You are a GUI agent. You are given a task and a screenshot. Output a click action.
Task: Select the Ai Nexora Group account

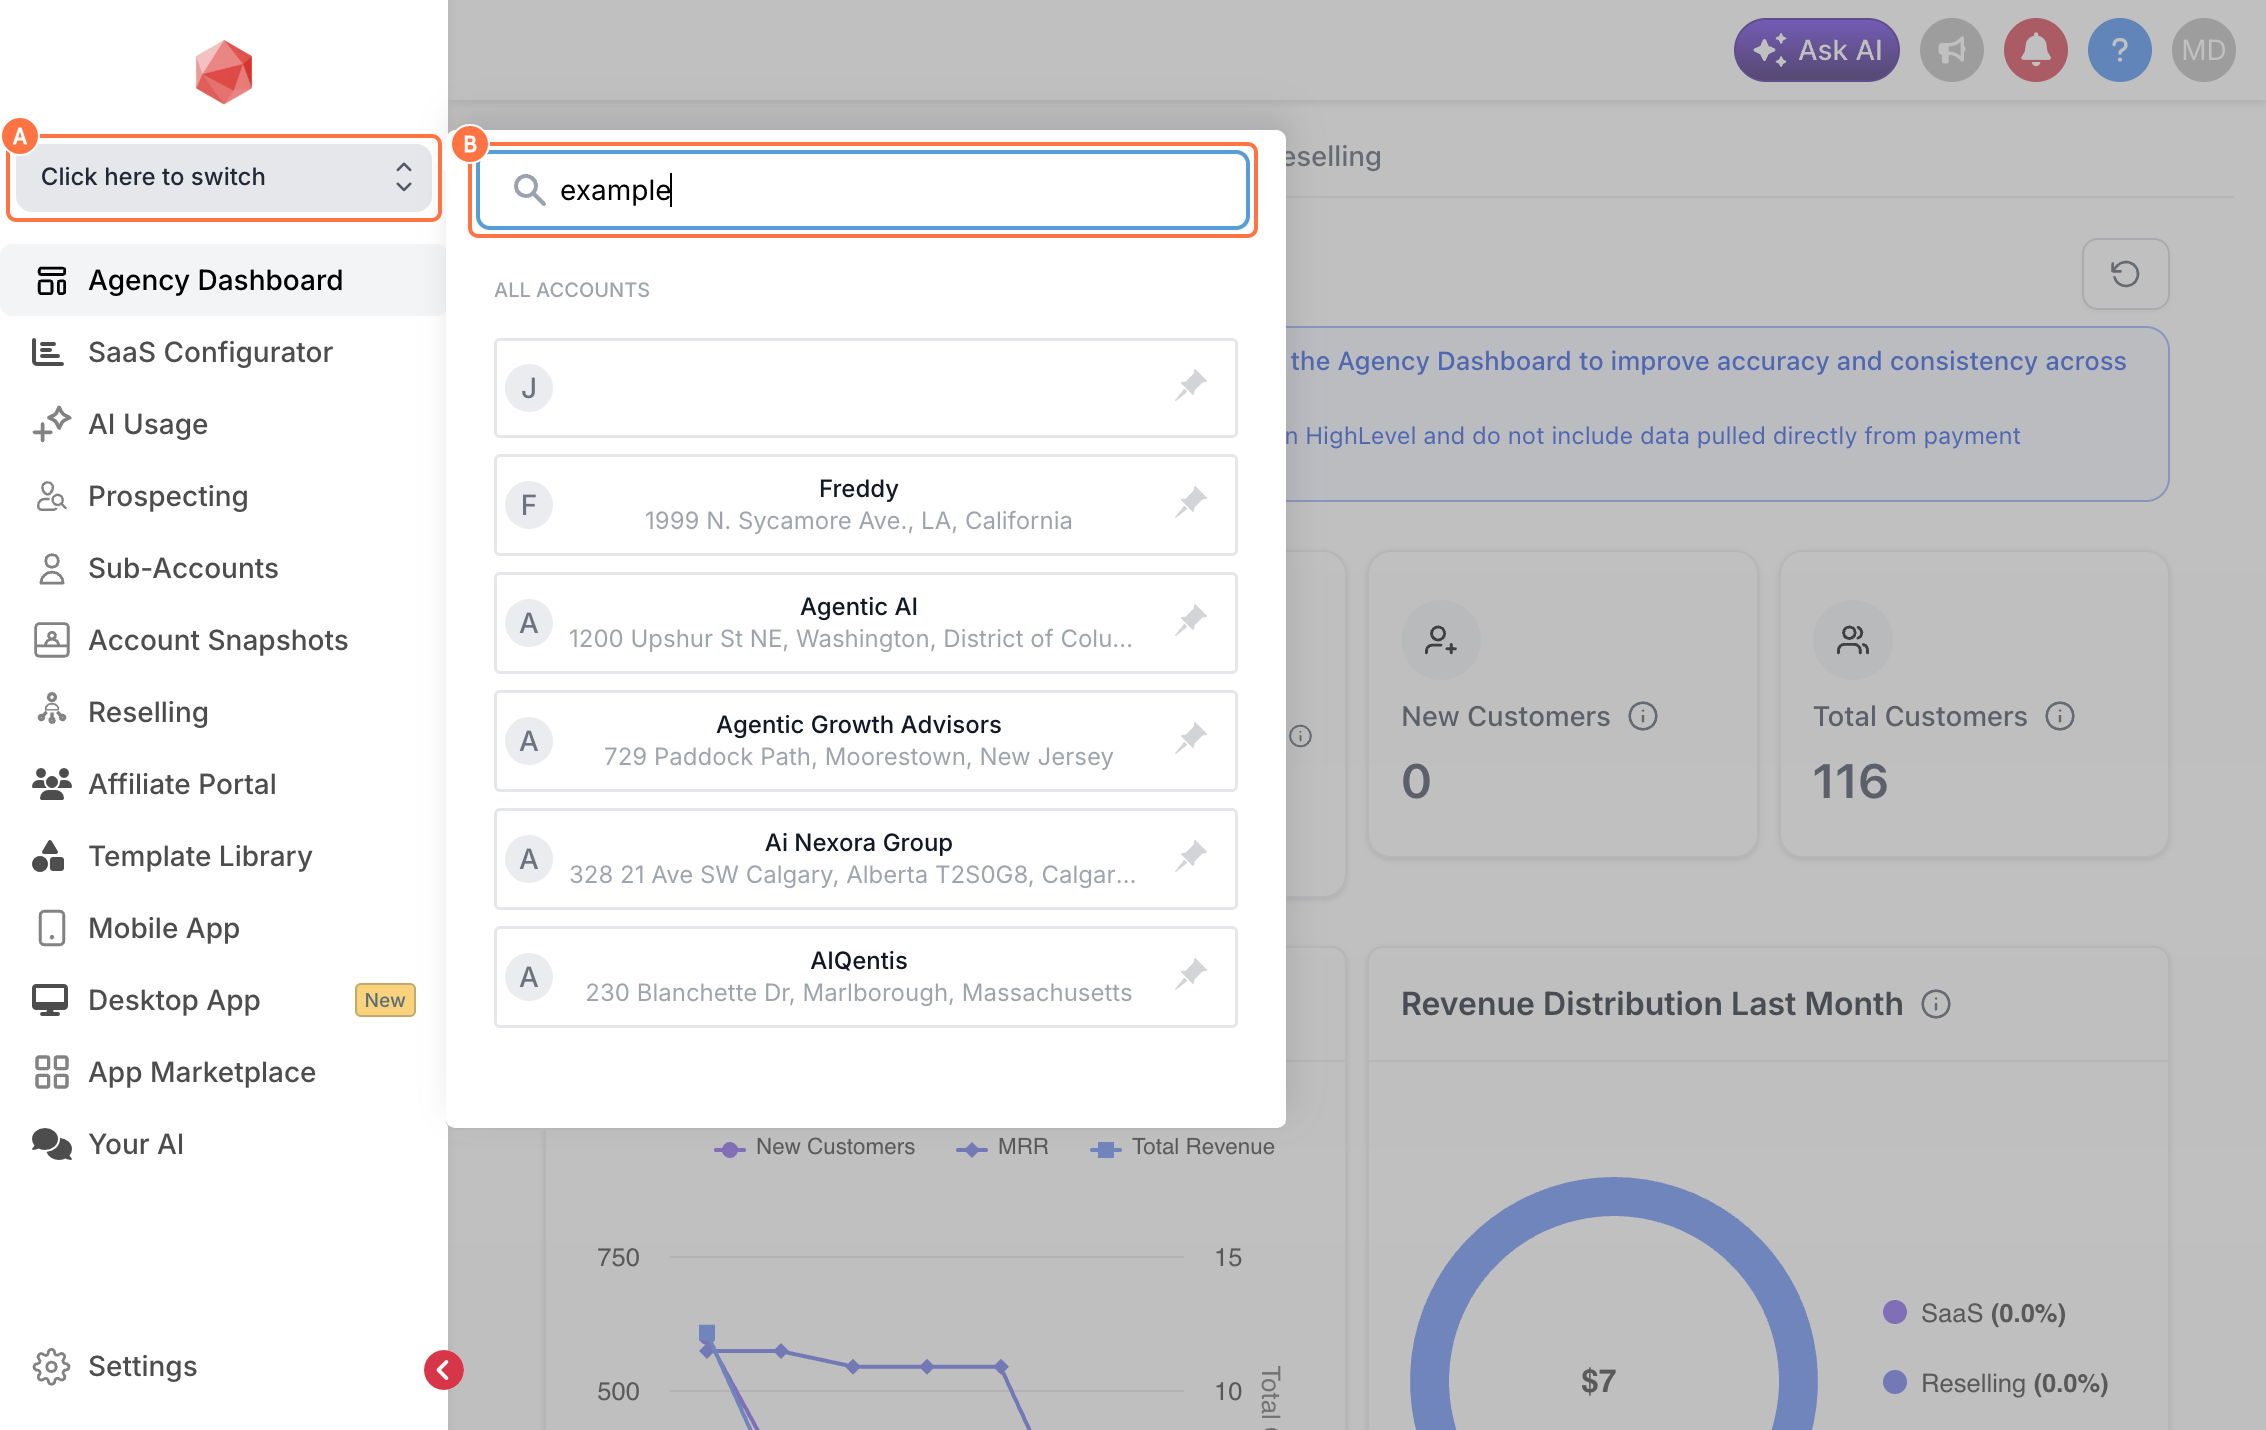tap(865, 859)
